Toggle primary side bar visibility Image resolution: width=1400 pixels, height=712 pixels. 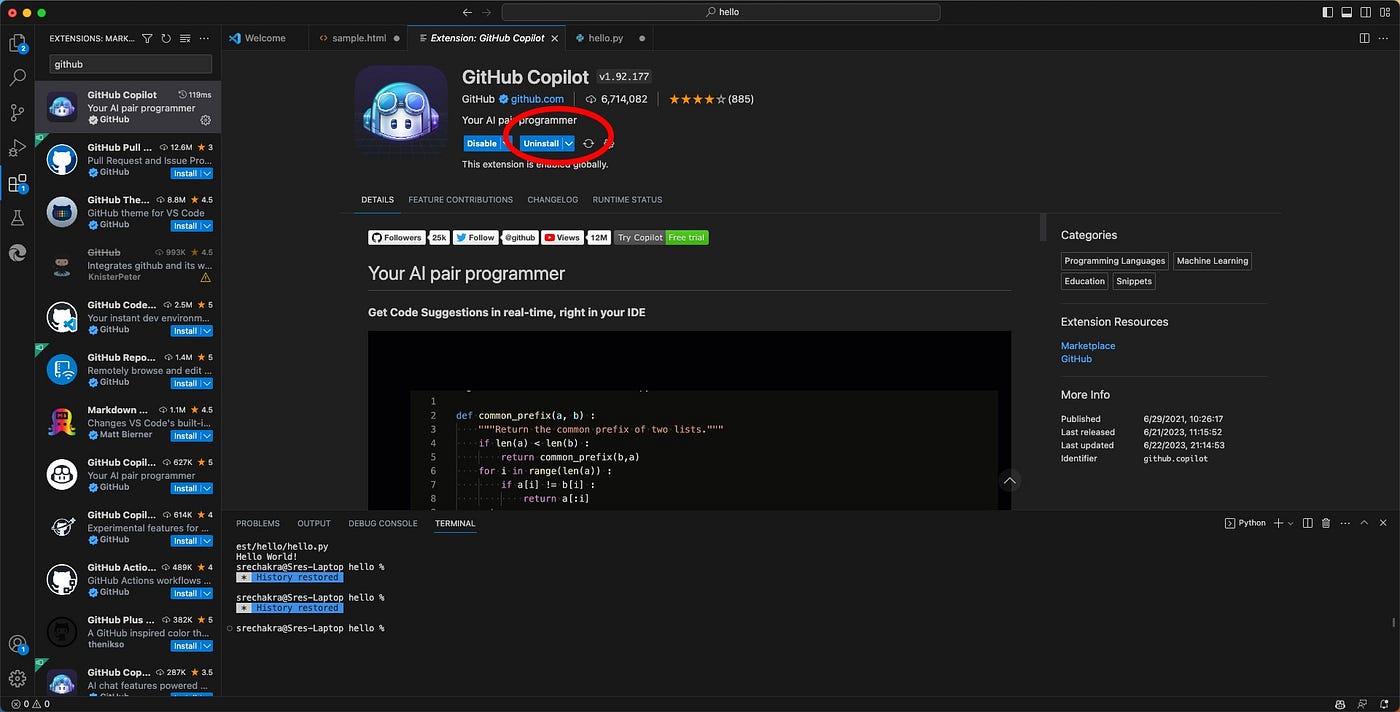click(1327, 12)
